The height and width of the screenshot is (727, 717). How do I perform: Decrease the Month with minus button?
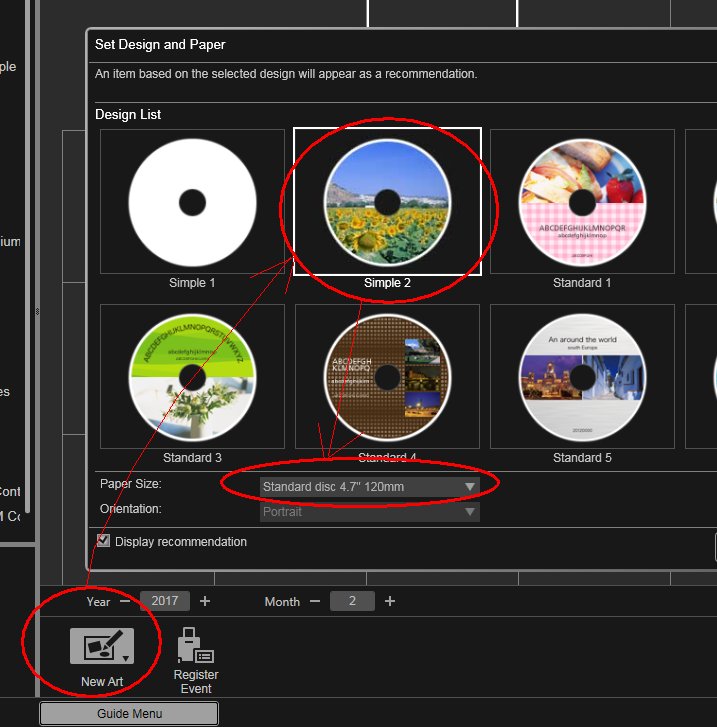click(x=314, y=601)
